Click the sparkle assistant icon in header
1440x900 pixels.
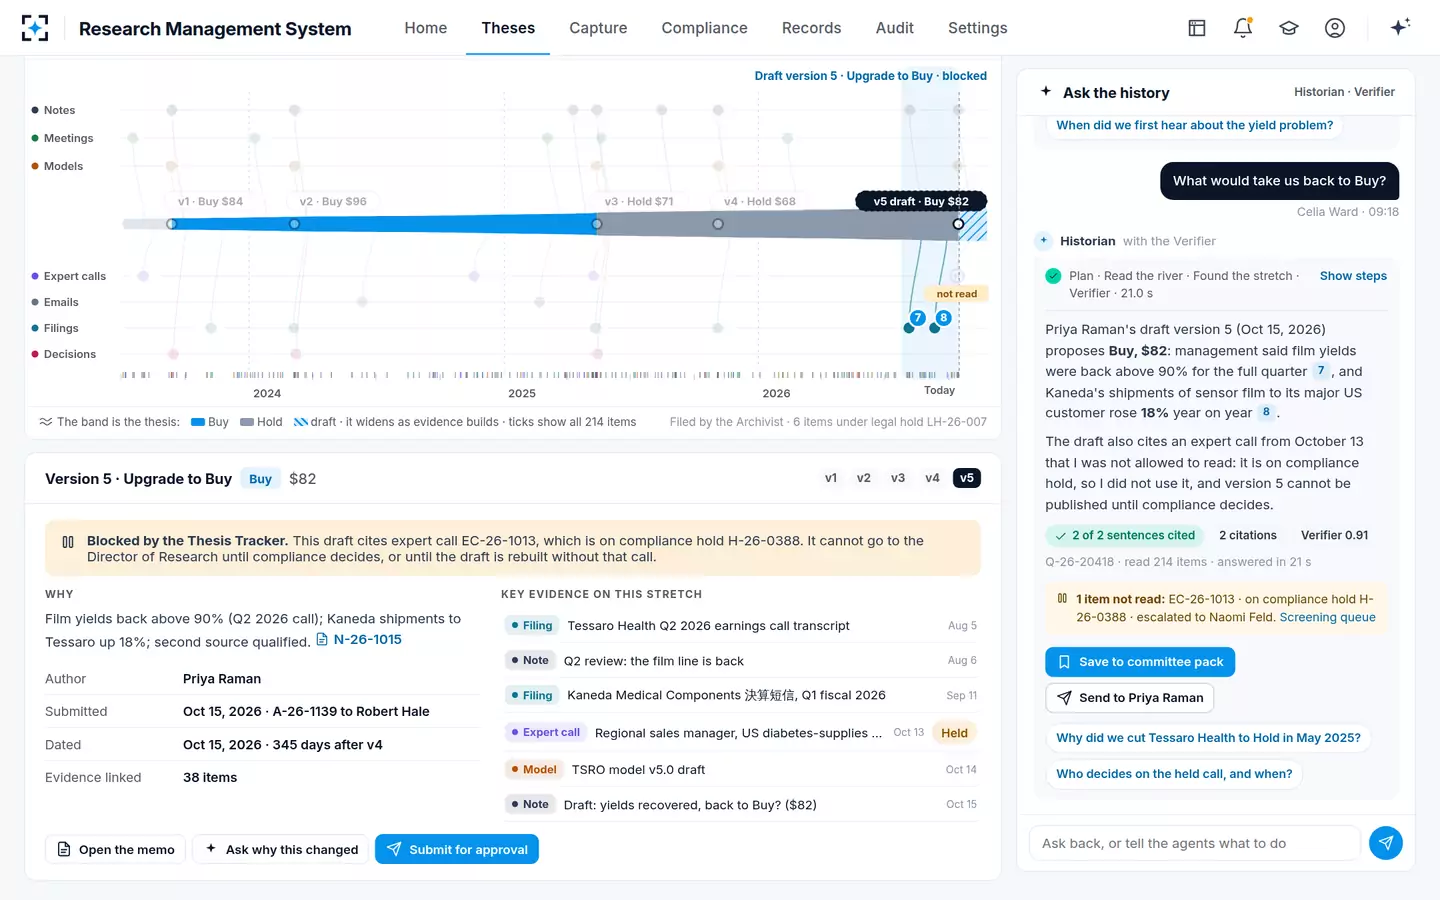click(x=1400, y=27)
